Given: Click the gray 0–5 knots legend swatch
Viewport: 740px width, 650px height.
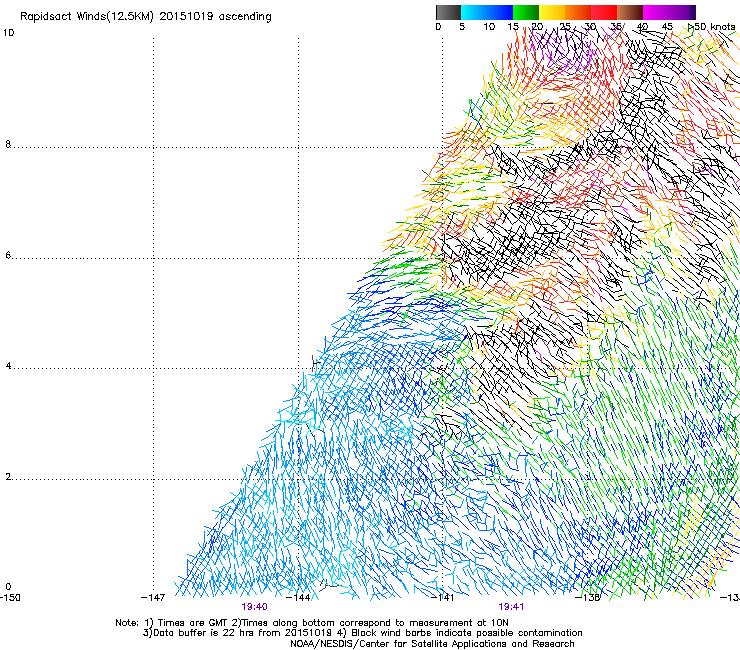Looking at the screenshot, I should [x=448, y=12].
